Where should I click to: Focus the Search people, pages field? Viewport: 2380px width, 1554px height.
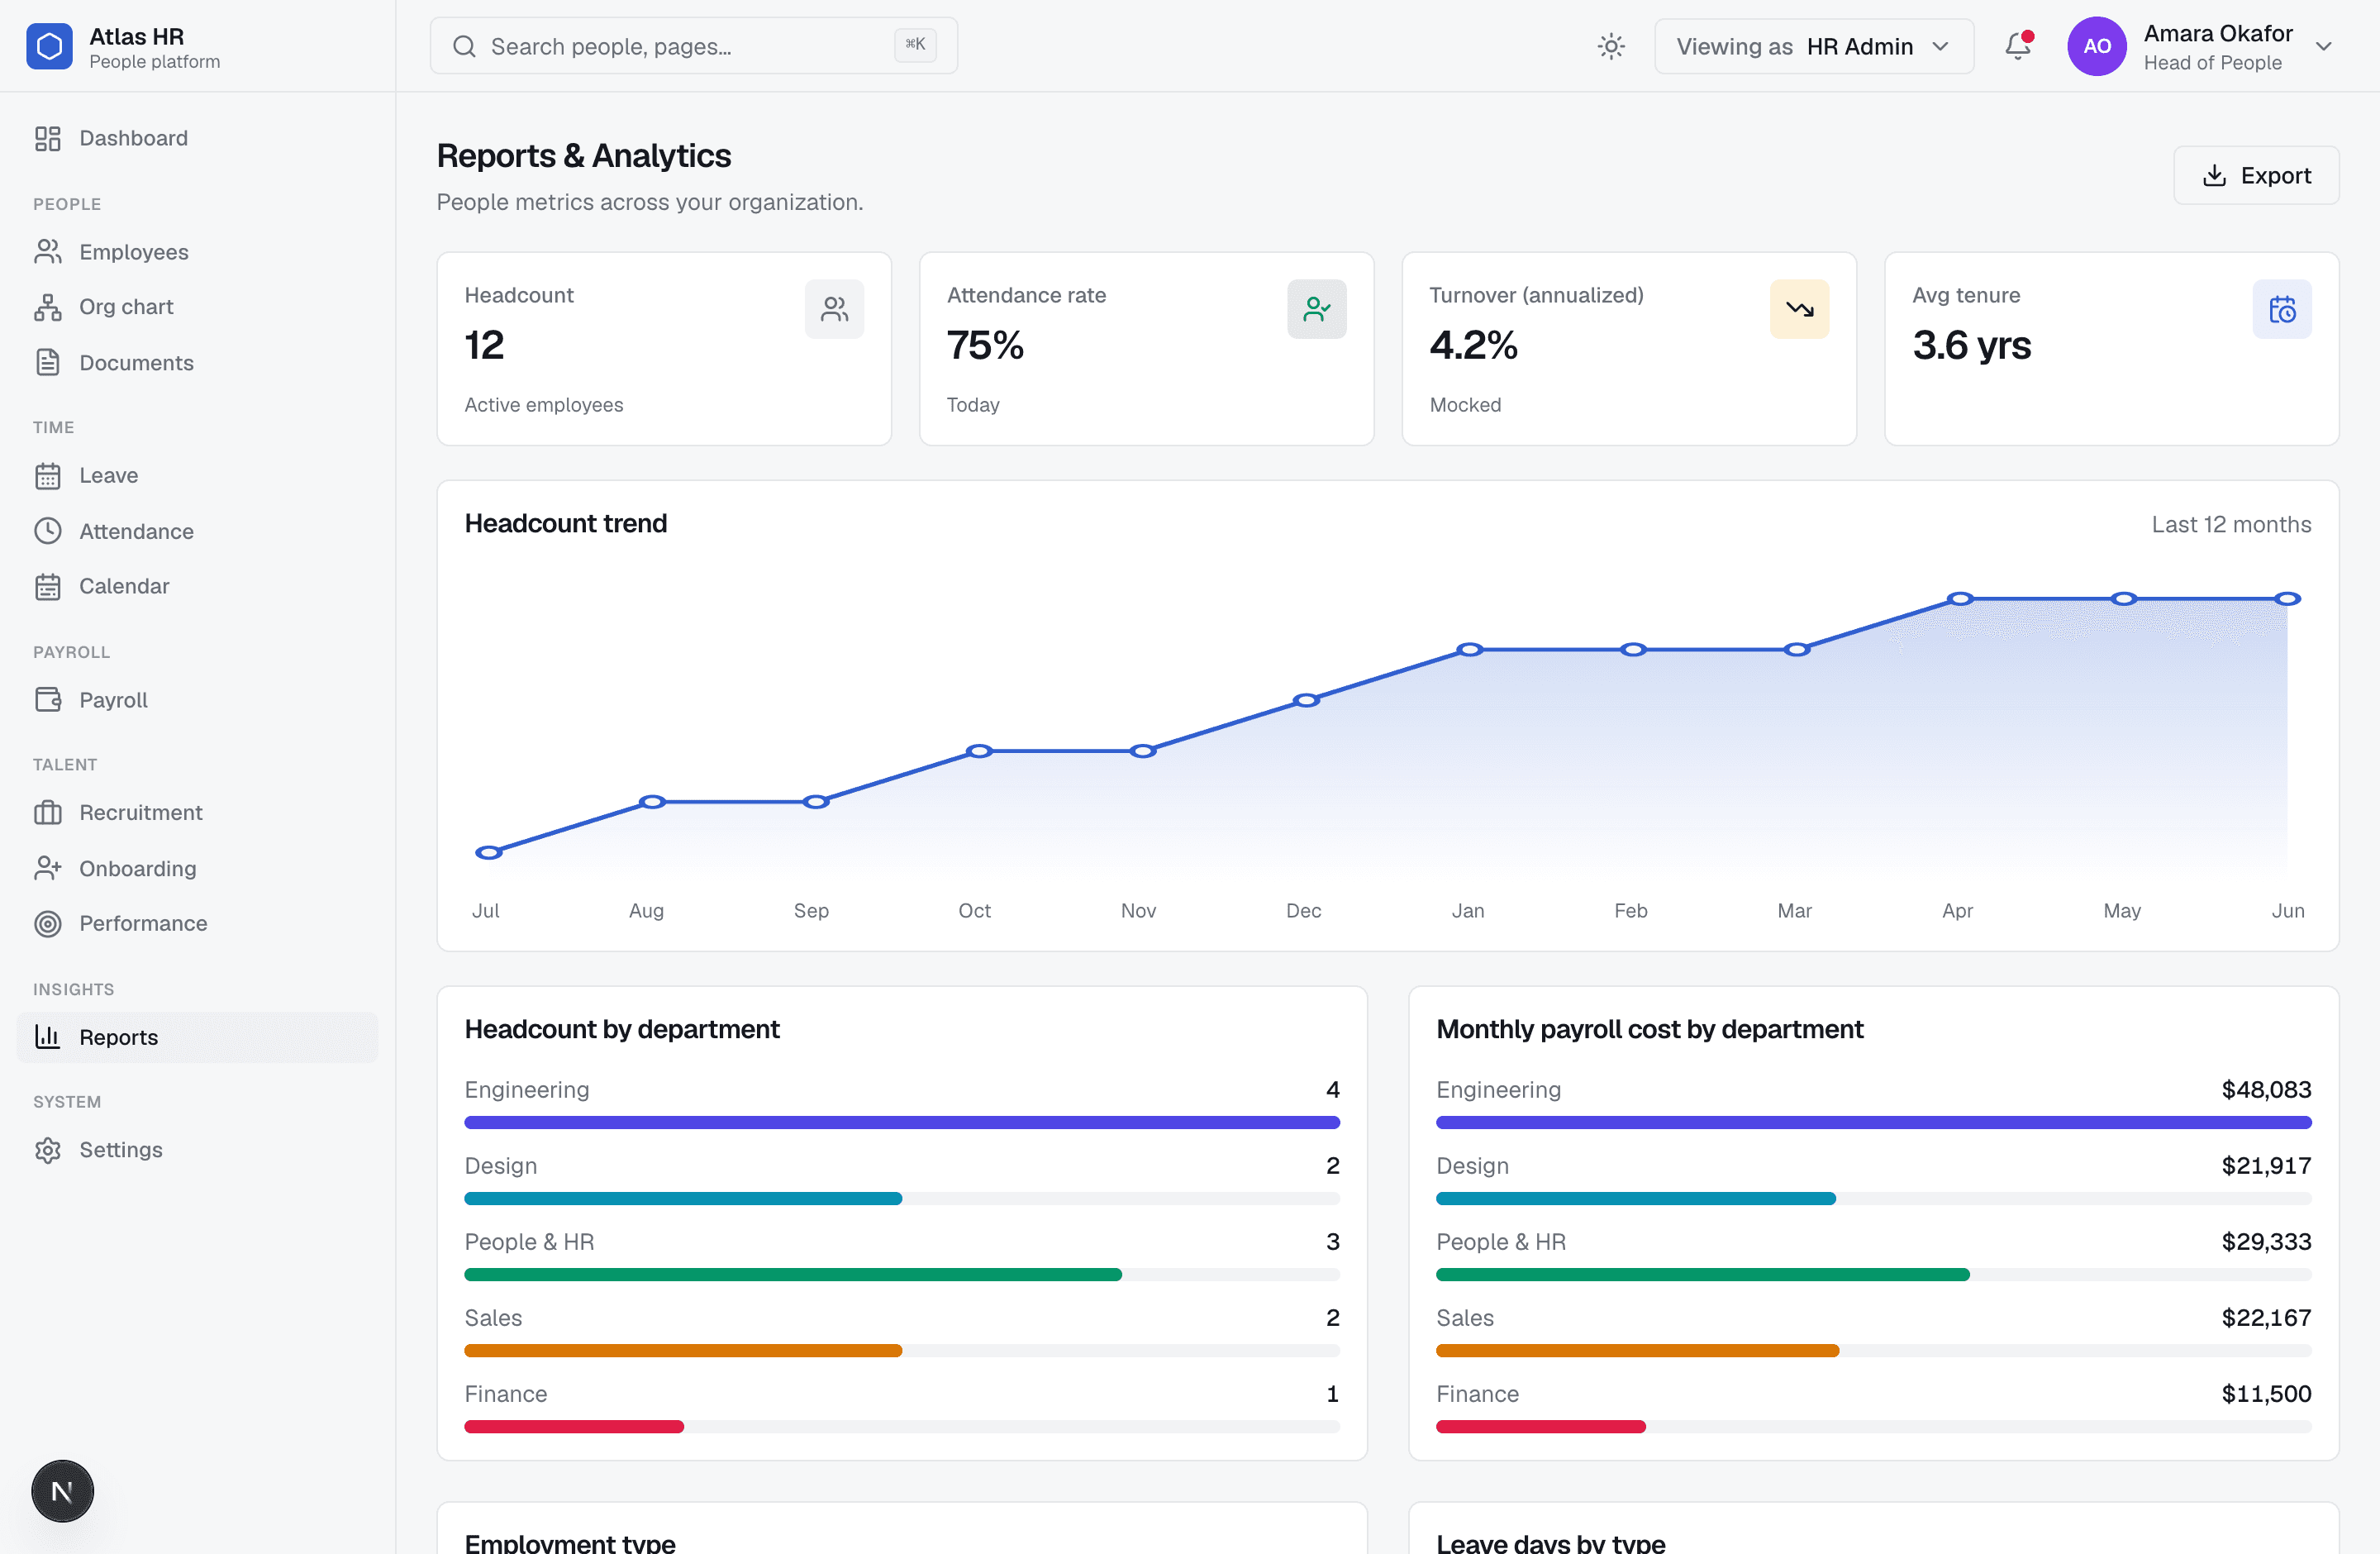point(693,46)
